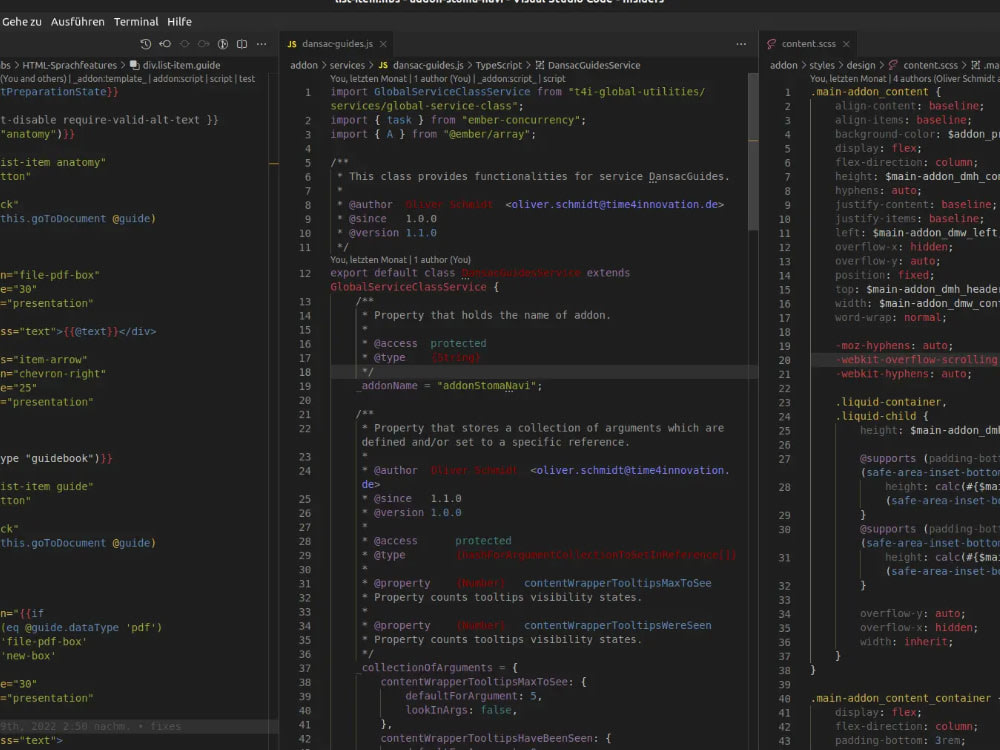Toggle file blame annotations icon
This screenshot has height=750, width=1000.
224,44
